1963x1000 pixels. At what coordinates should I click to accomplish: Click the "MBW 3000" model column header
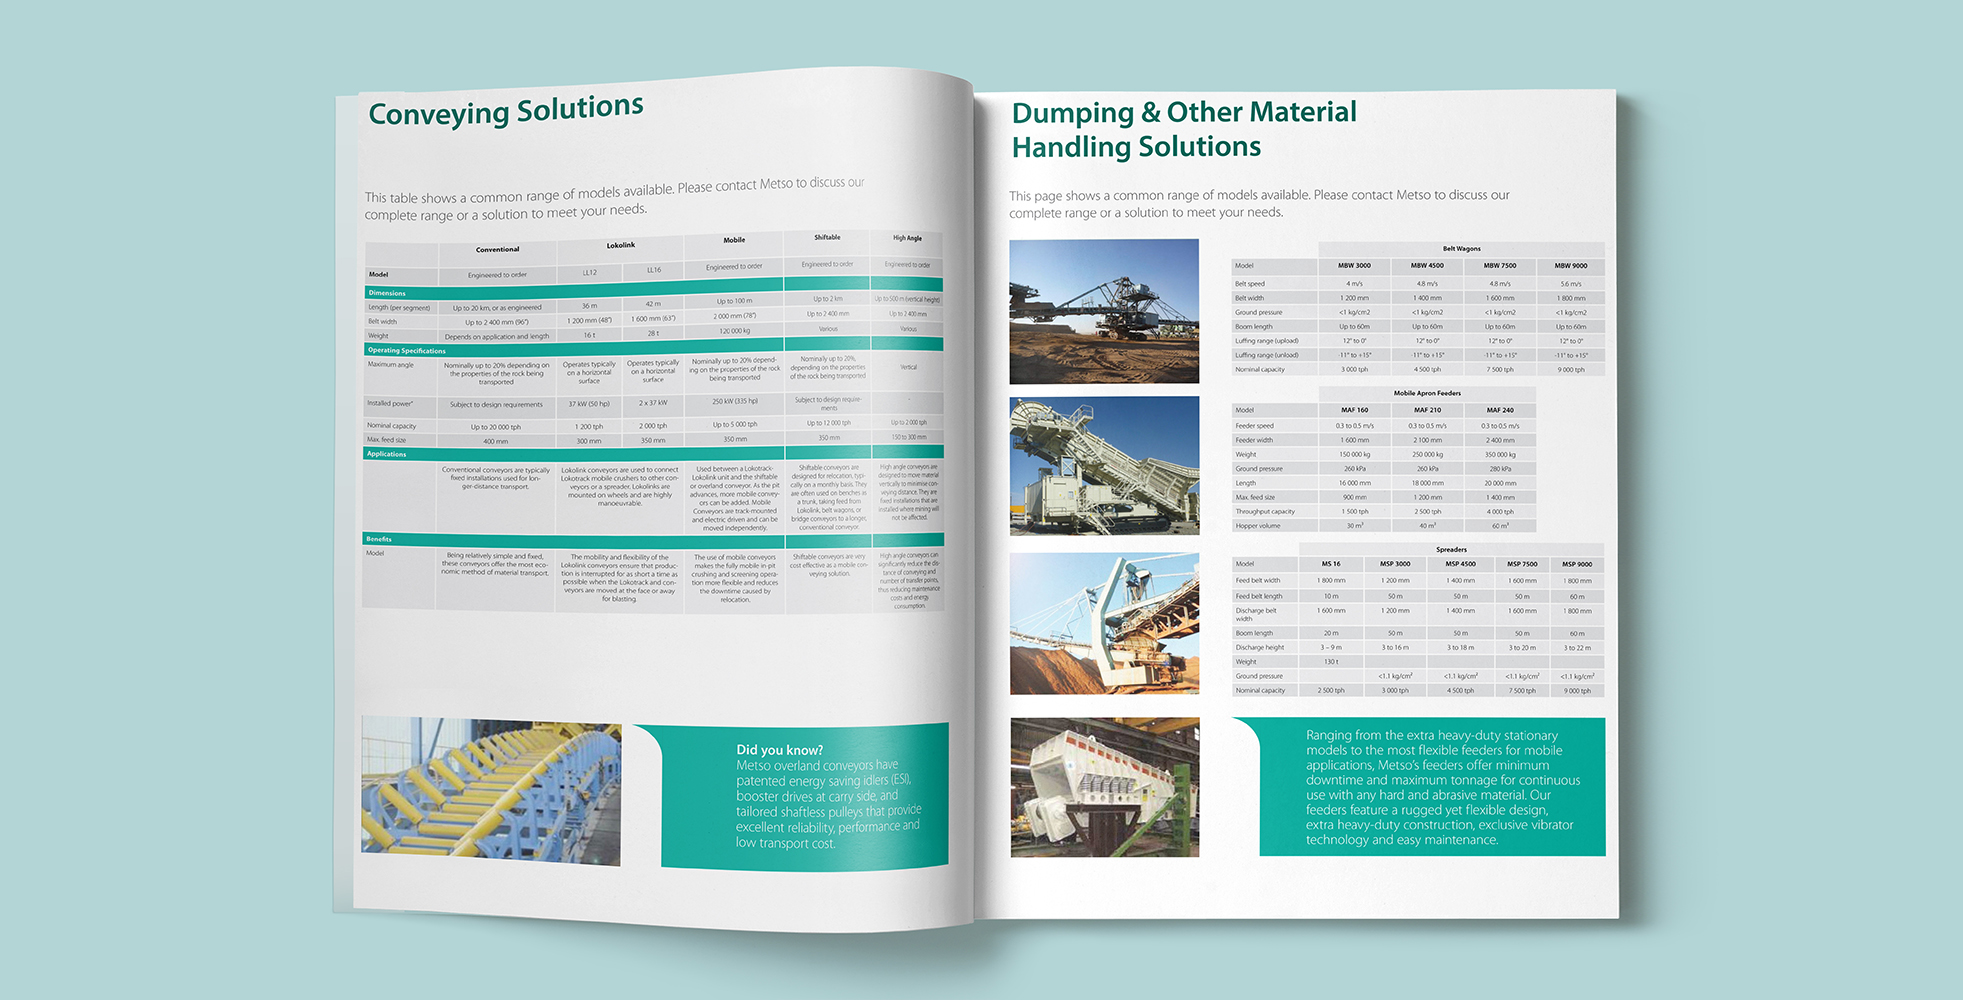(1354, 266)
